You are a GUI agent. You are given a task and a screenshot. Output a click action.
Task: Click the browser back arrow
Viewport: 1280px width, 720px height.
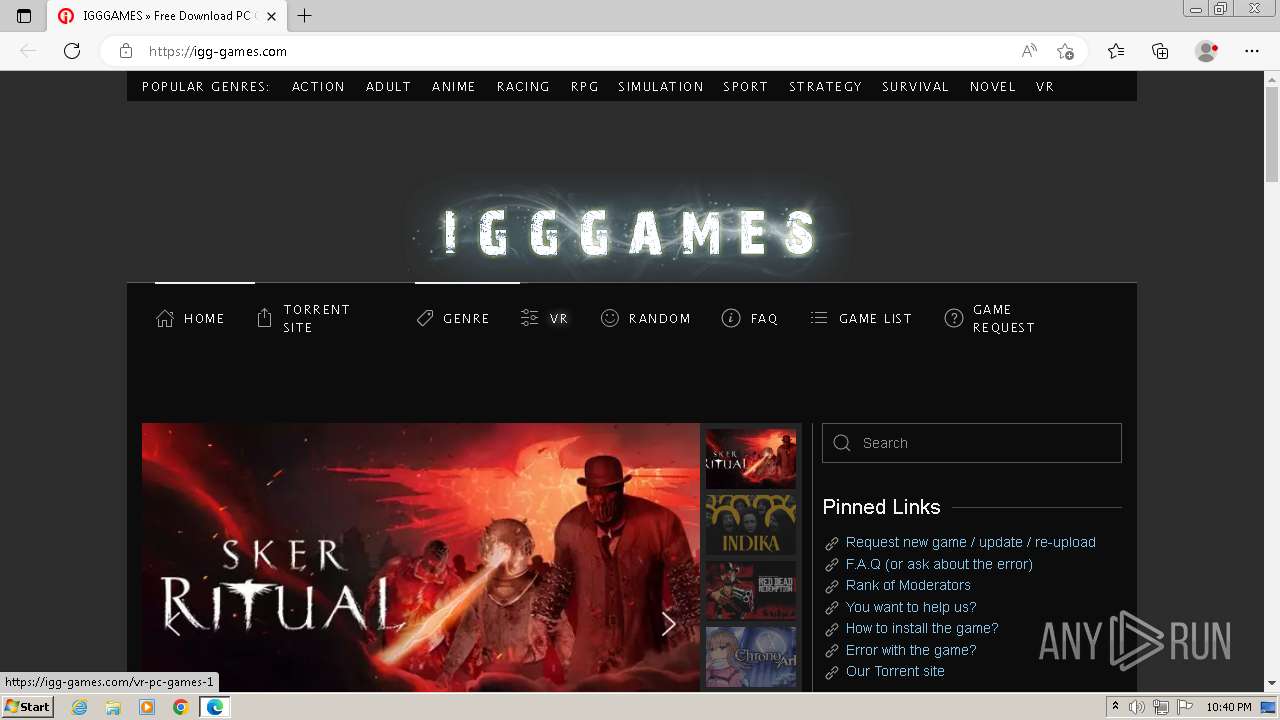(28, 51)
